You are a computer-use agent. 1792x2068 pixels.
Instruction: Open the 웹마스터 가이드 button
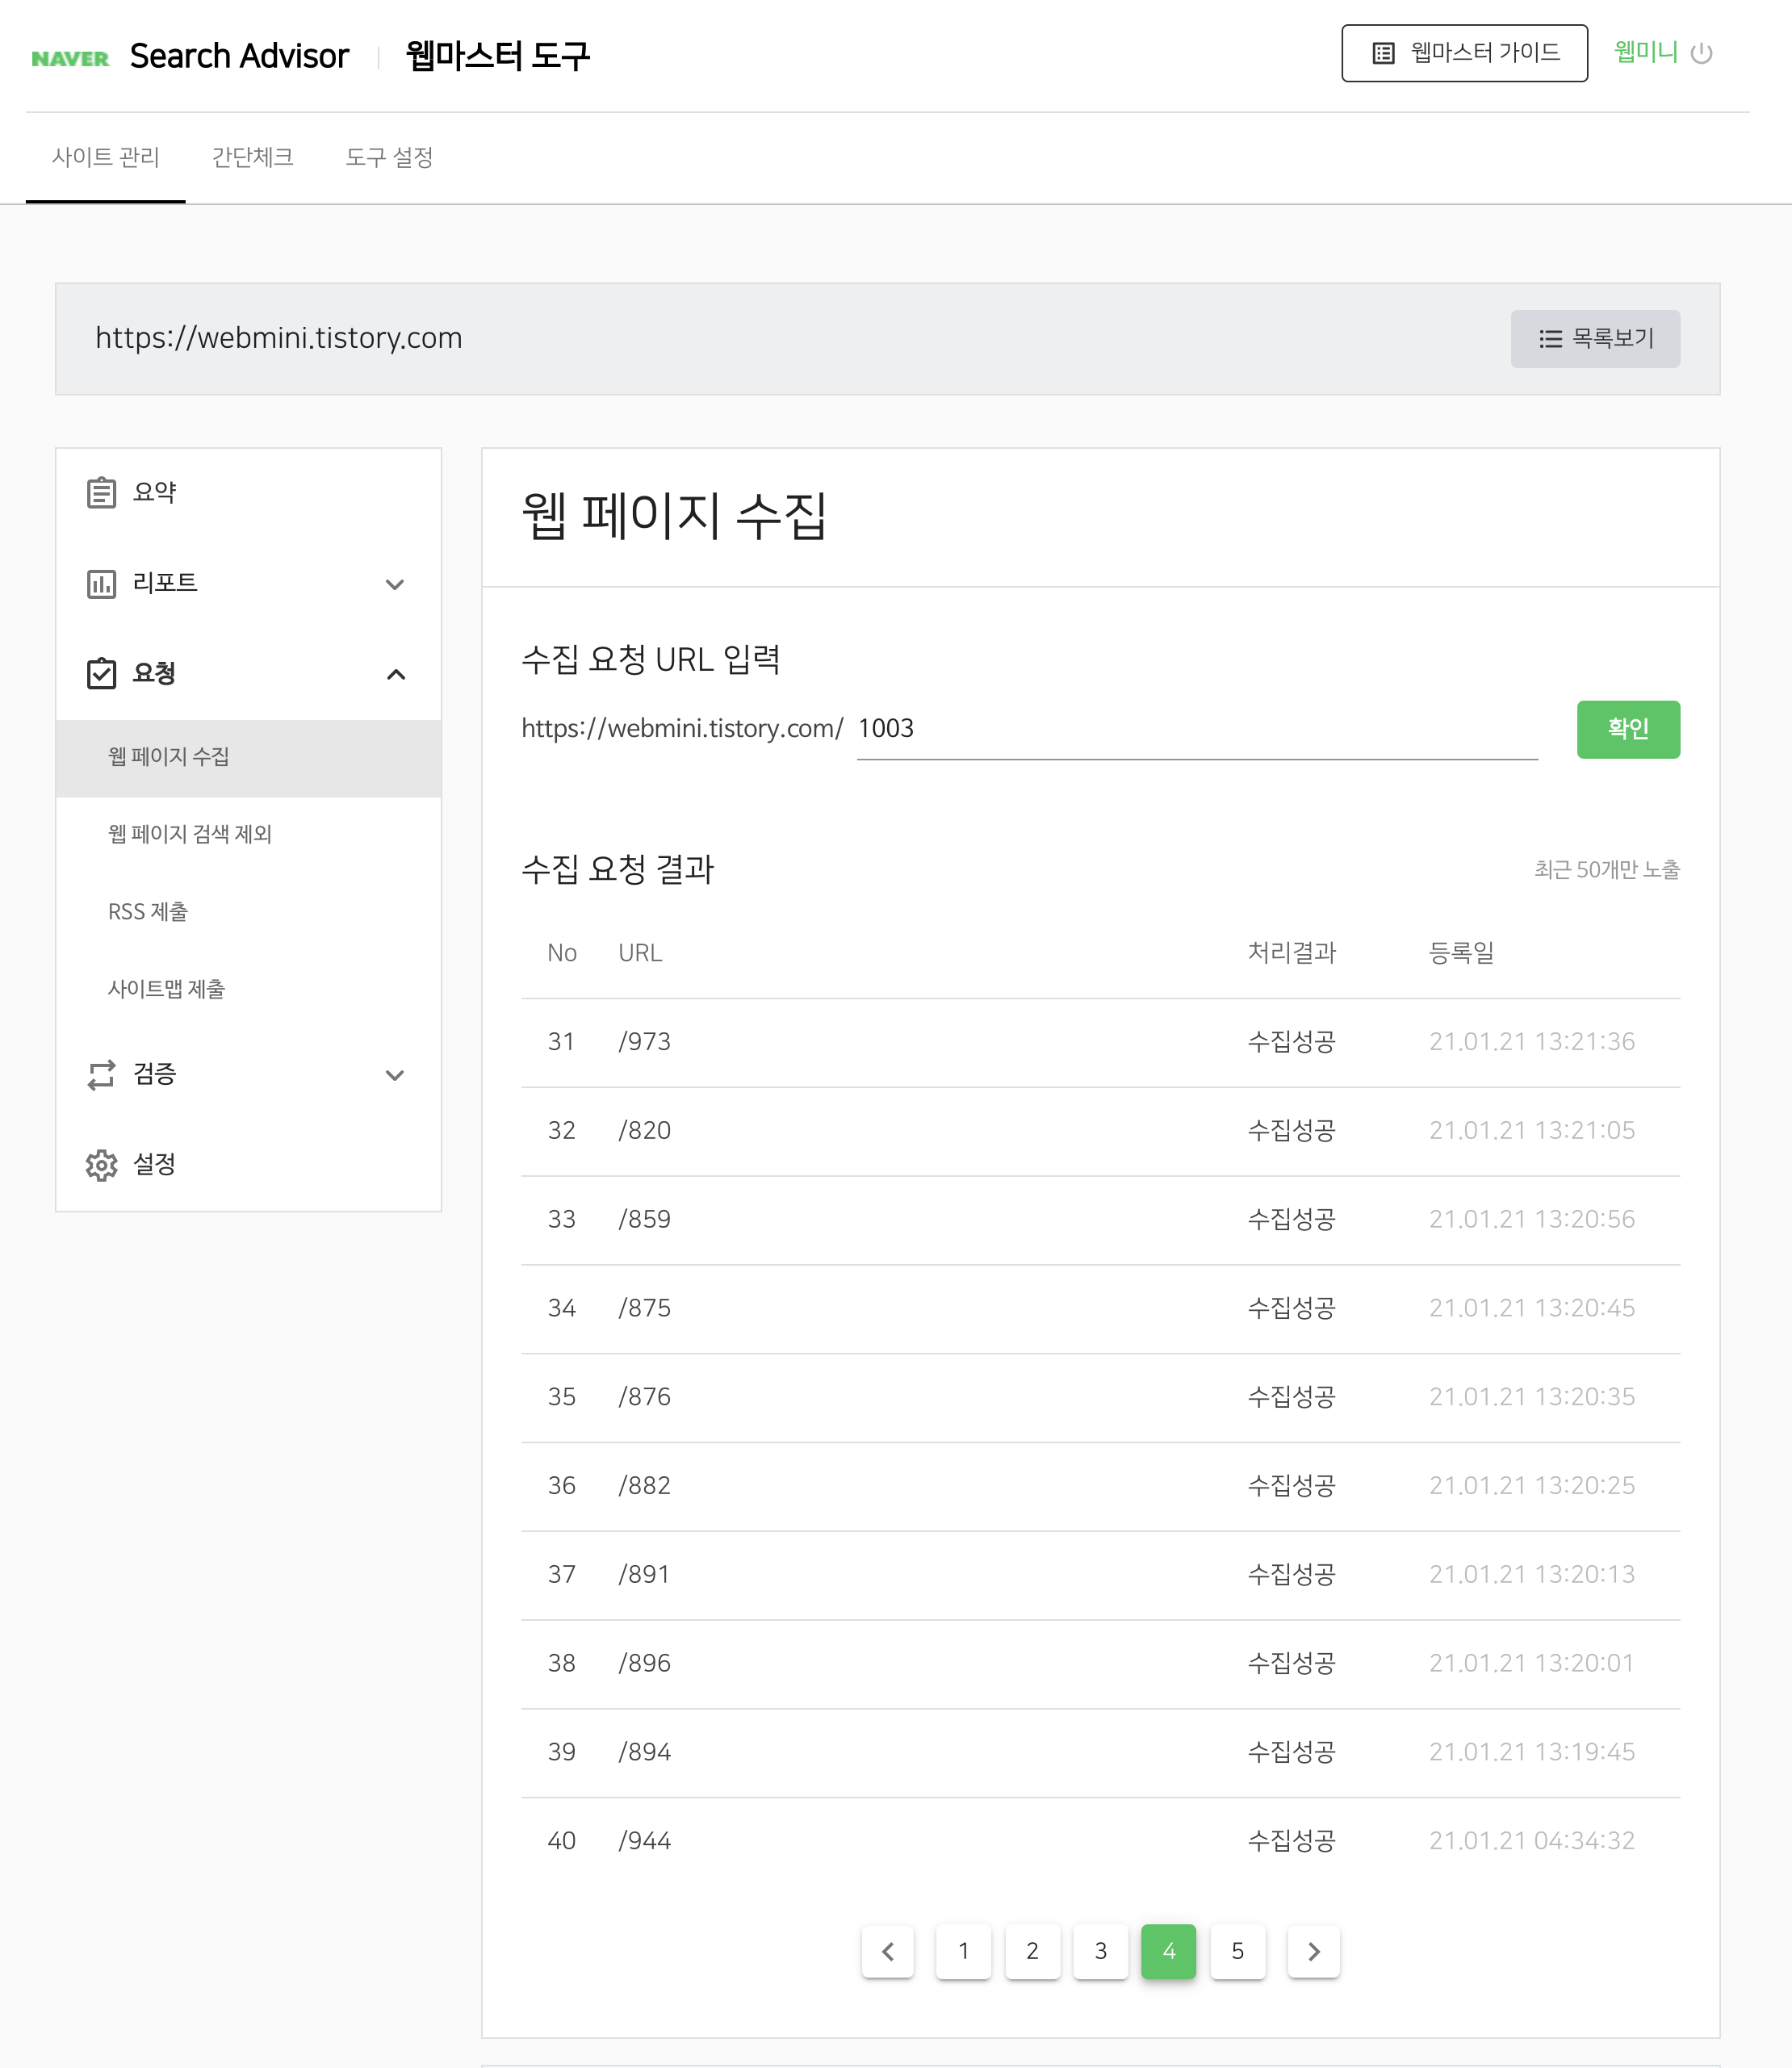tap(1464, 53)
